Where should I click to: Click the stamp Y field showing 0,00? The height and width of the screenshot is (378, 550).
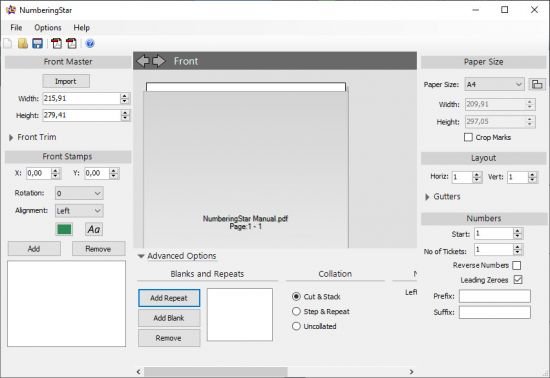(97, 173)
